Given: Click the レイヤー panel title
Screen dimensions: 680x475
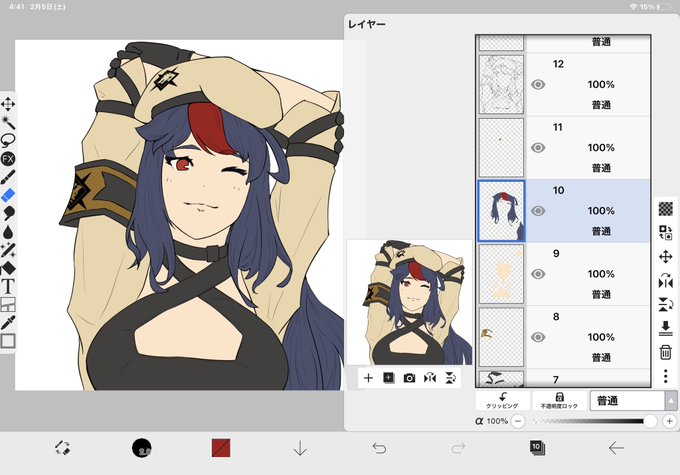Looking at the screenshot, I should coord(367,24).
